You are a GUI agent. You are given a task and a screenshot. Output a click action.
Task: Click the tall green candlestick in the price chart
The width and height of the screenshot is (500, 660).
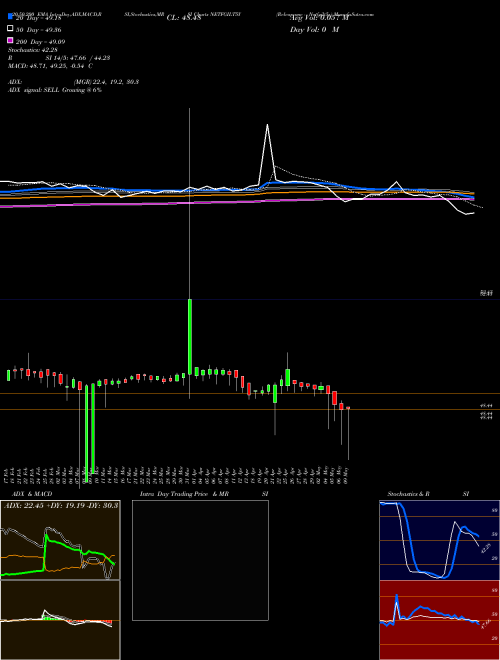[190, 337]
